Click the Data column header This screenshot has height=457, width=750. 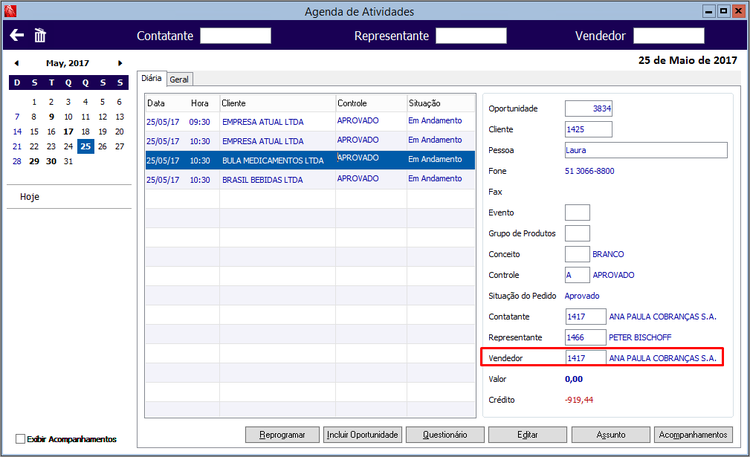[x=156, y=103]
